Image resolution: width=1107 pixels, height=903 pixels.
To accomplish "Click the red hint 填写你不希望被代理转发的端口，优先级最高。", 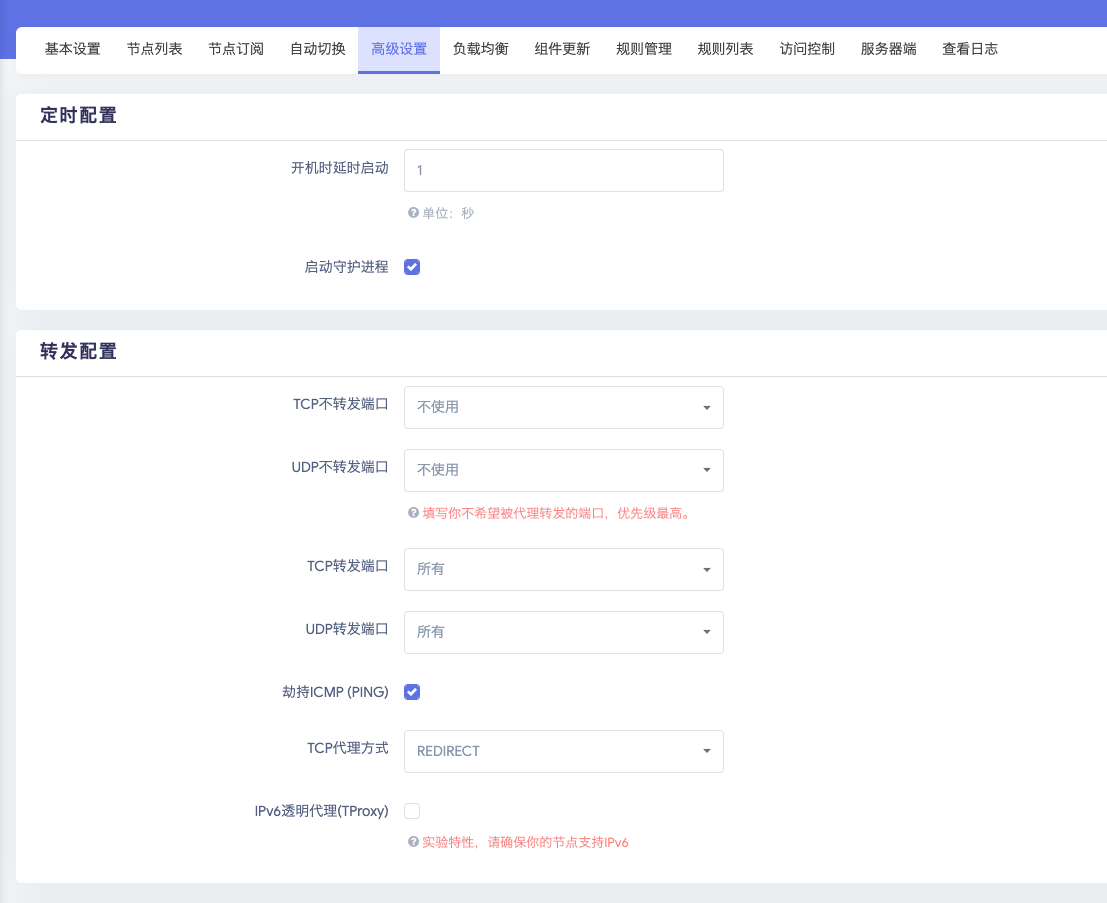I will (556, 513).
